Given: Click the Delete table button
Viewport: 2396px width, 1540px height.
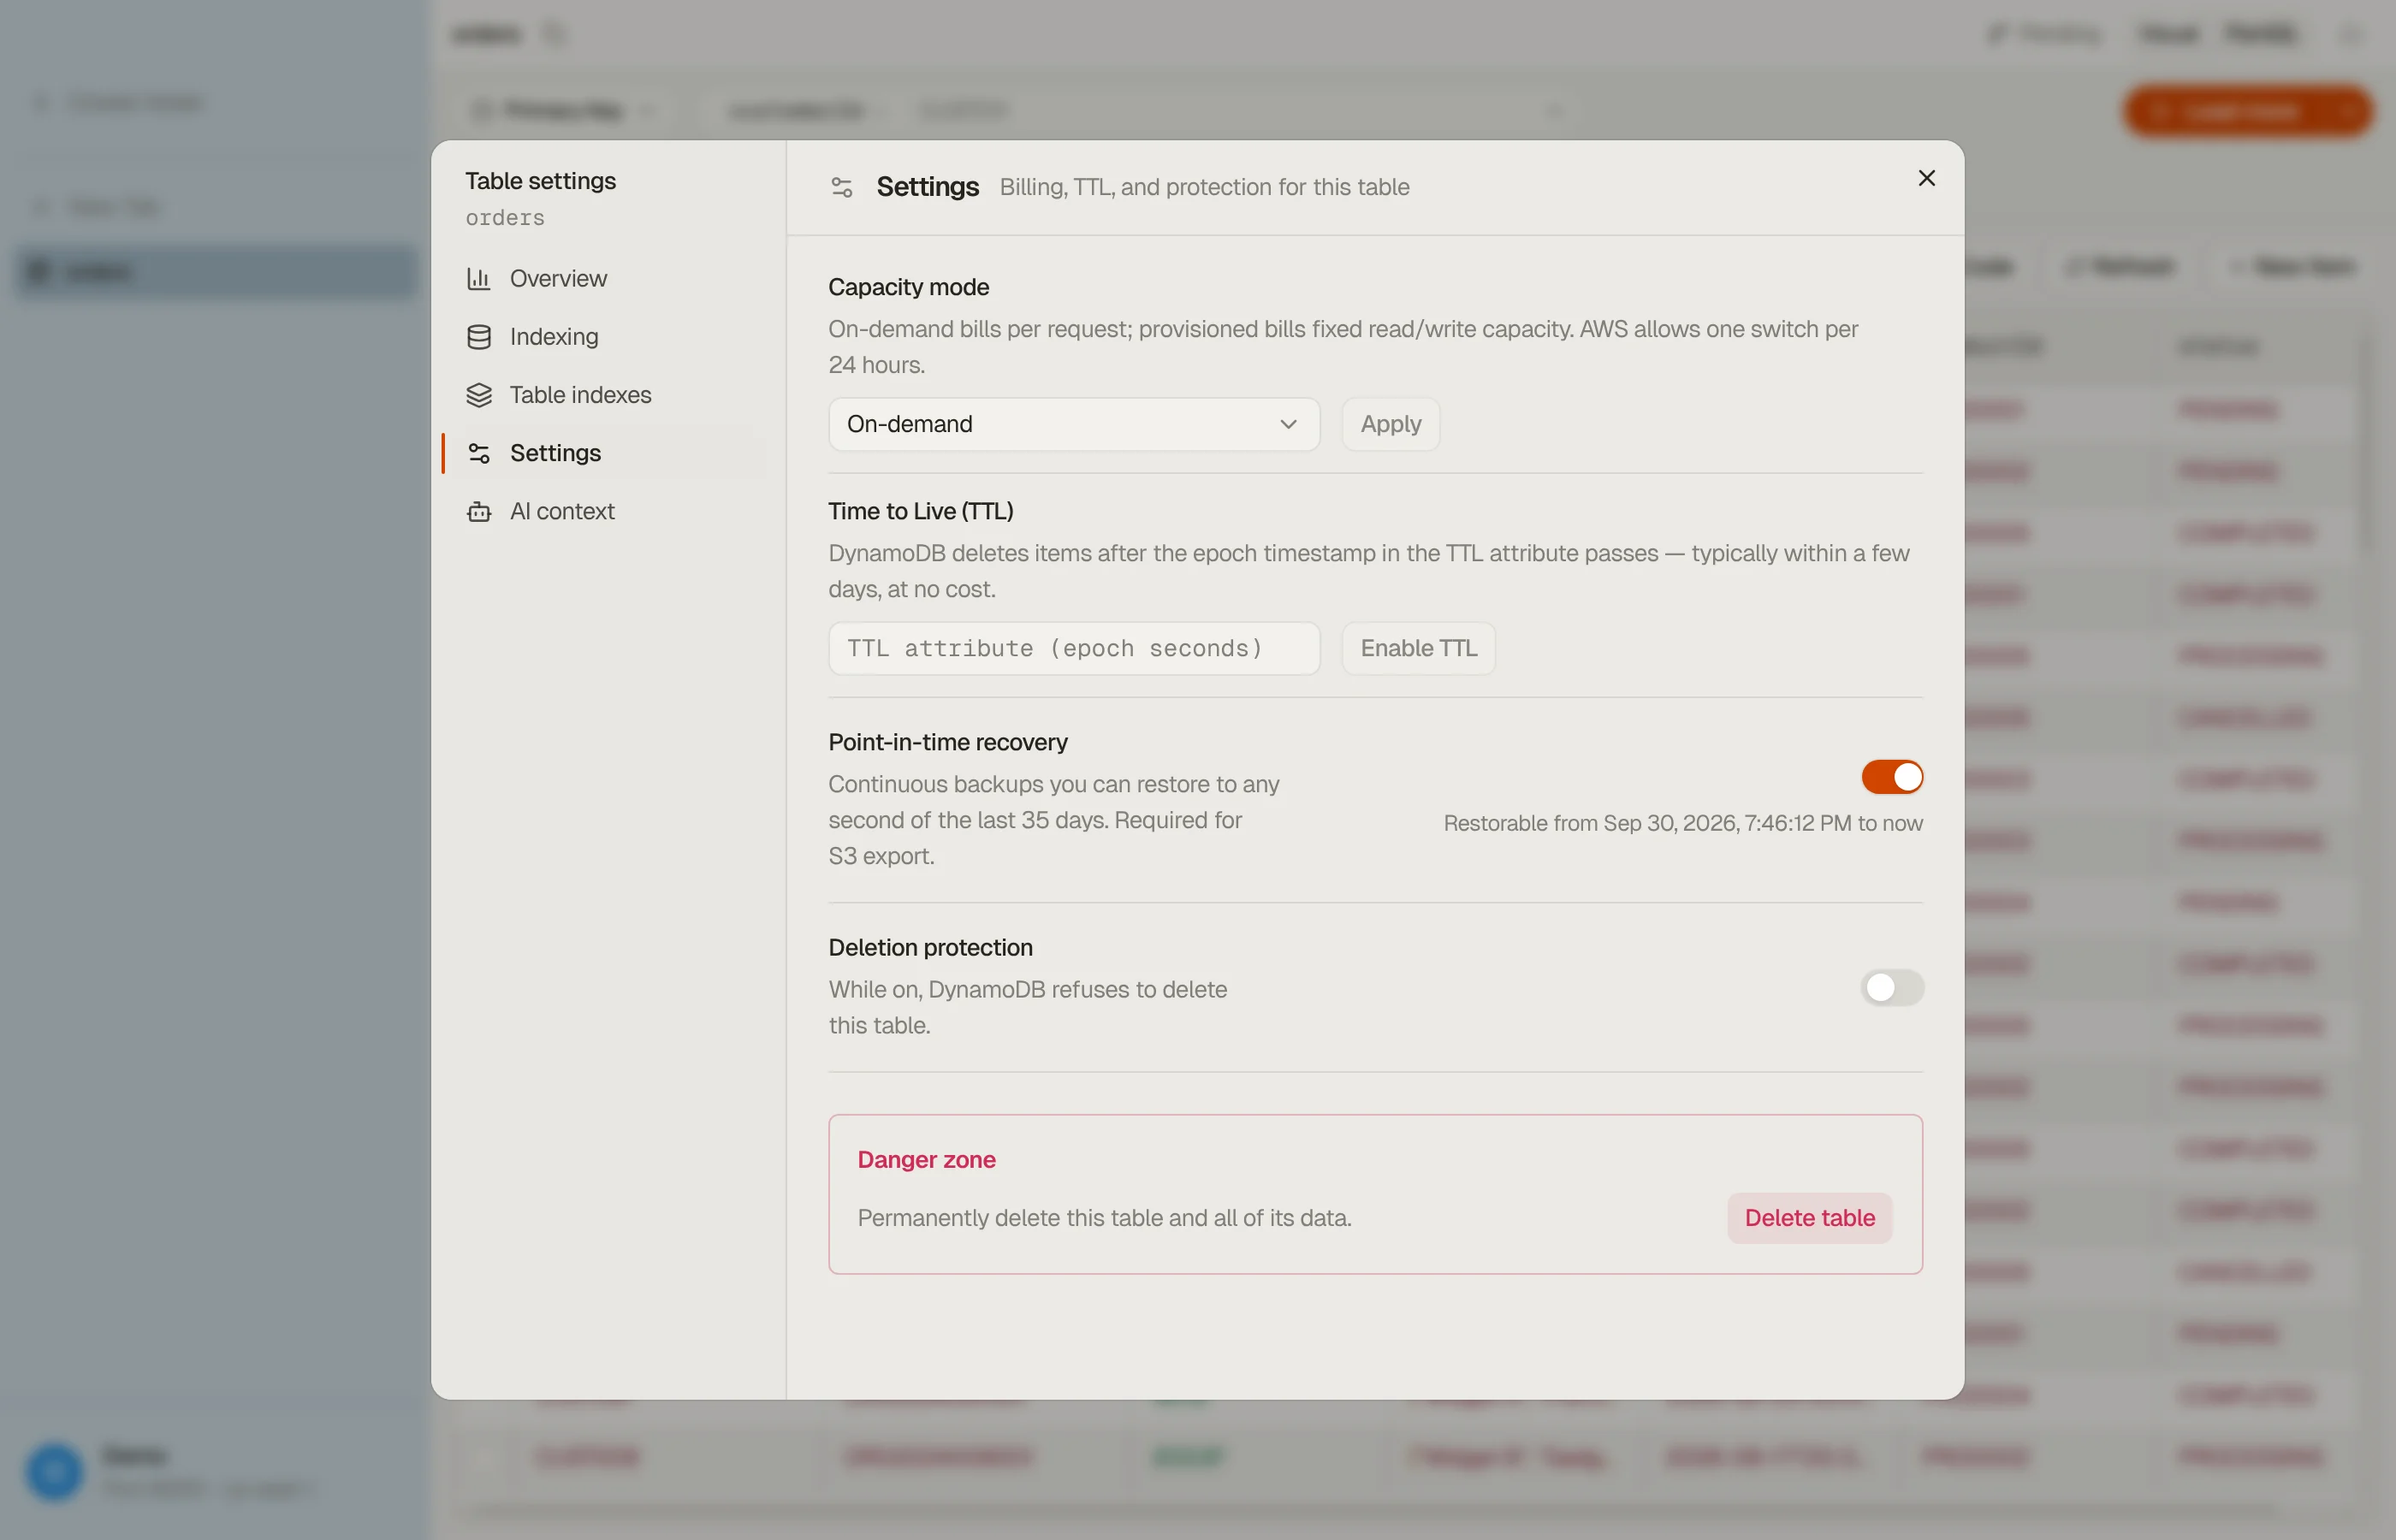Looking at the screenshot, I should [x=1809, y=1218].
